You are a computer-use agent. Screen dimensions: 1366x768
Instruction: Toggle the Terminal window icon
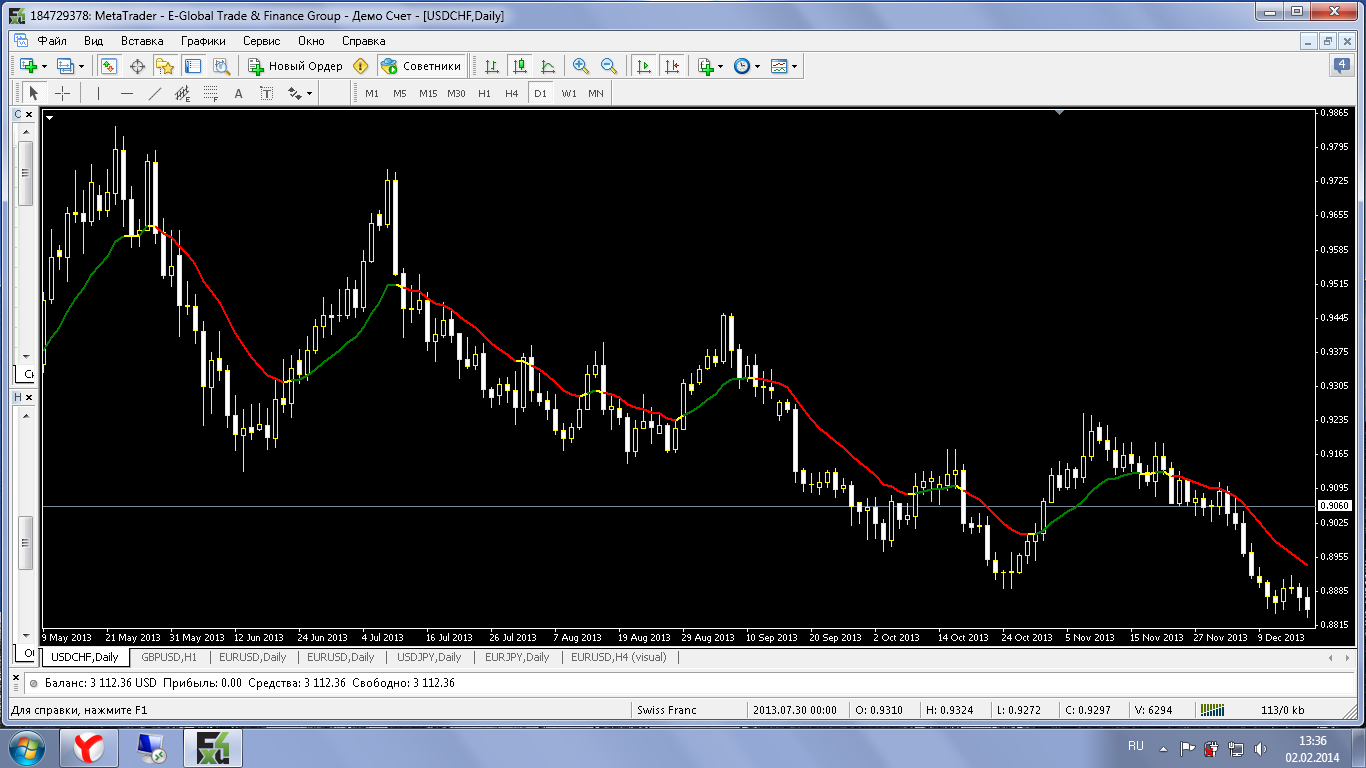tap(193, 66)
